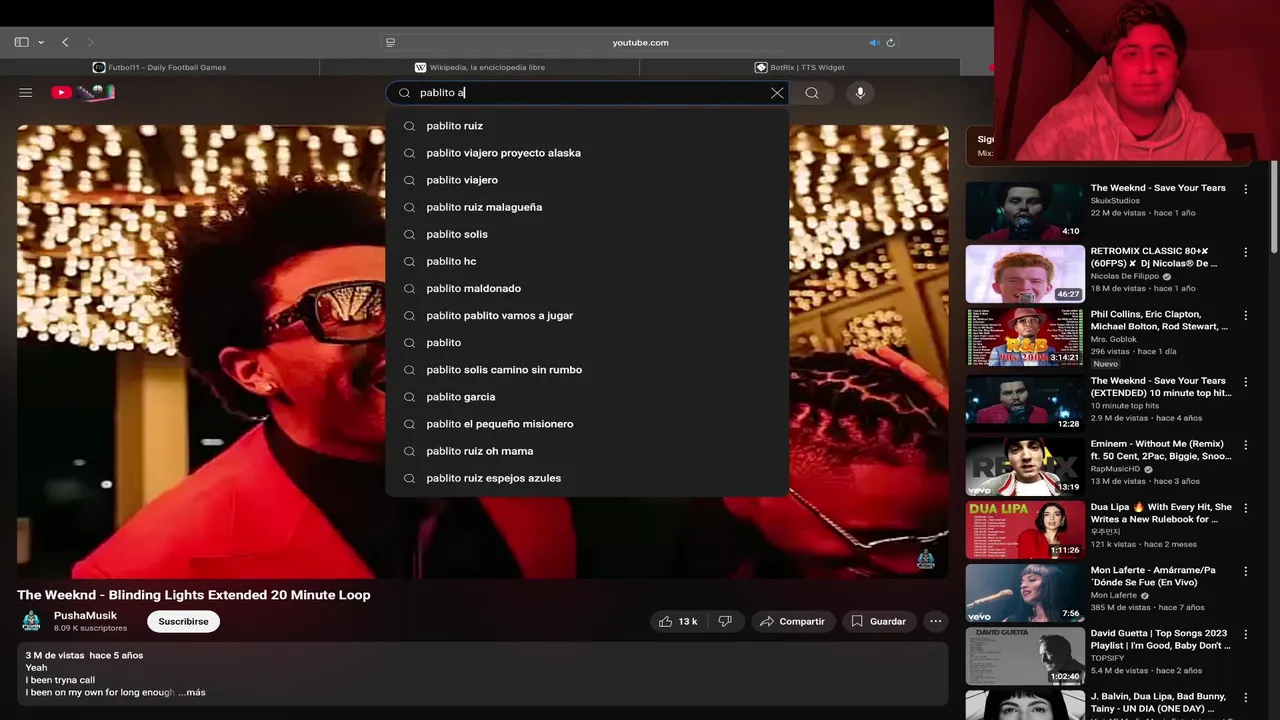Choose the suggestion 'pablito viajero'
The image size is (1280, 720).
click(587, 180)
